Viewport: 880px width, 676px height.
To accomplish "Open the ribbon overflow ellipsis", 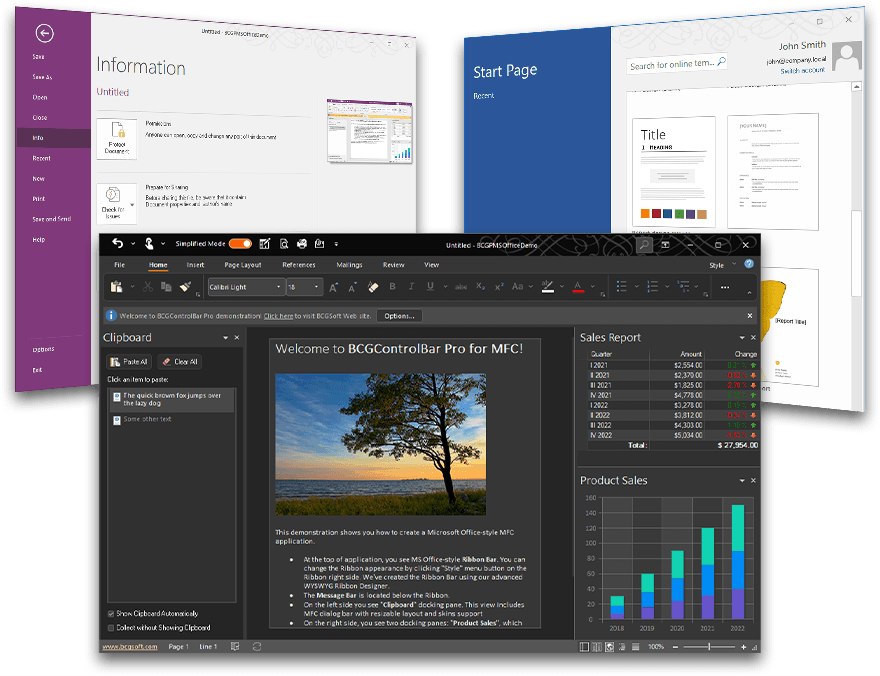I will tap(725, 287).
